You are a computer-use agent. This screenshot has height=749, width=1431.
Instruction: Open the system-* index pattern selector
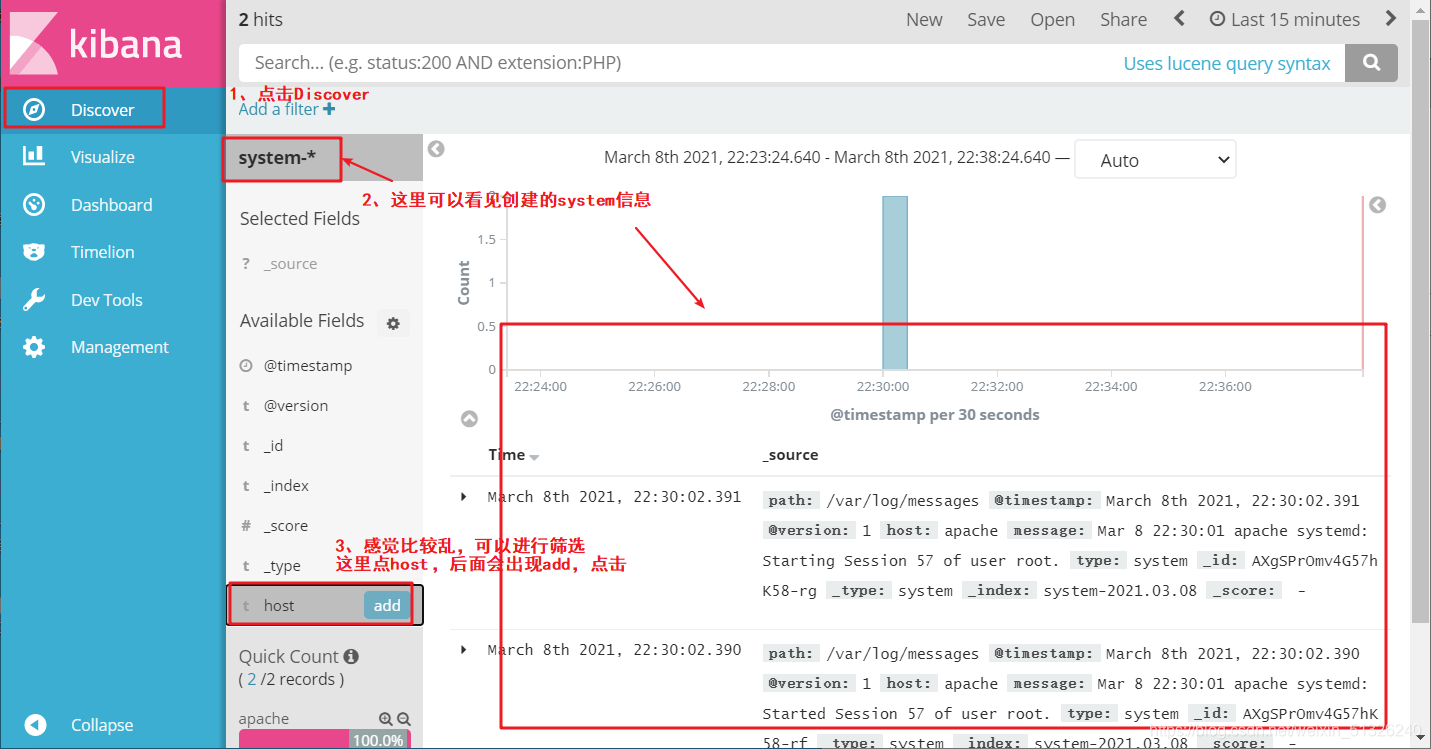pyautogui.click(x=278, y=158)
